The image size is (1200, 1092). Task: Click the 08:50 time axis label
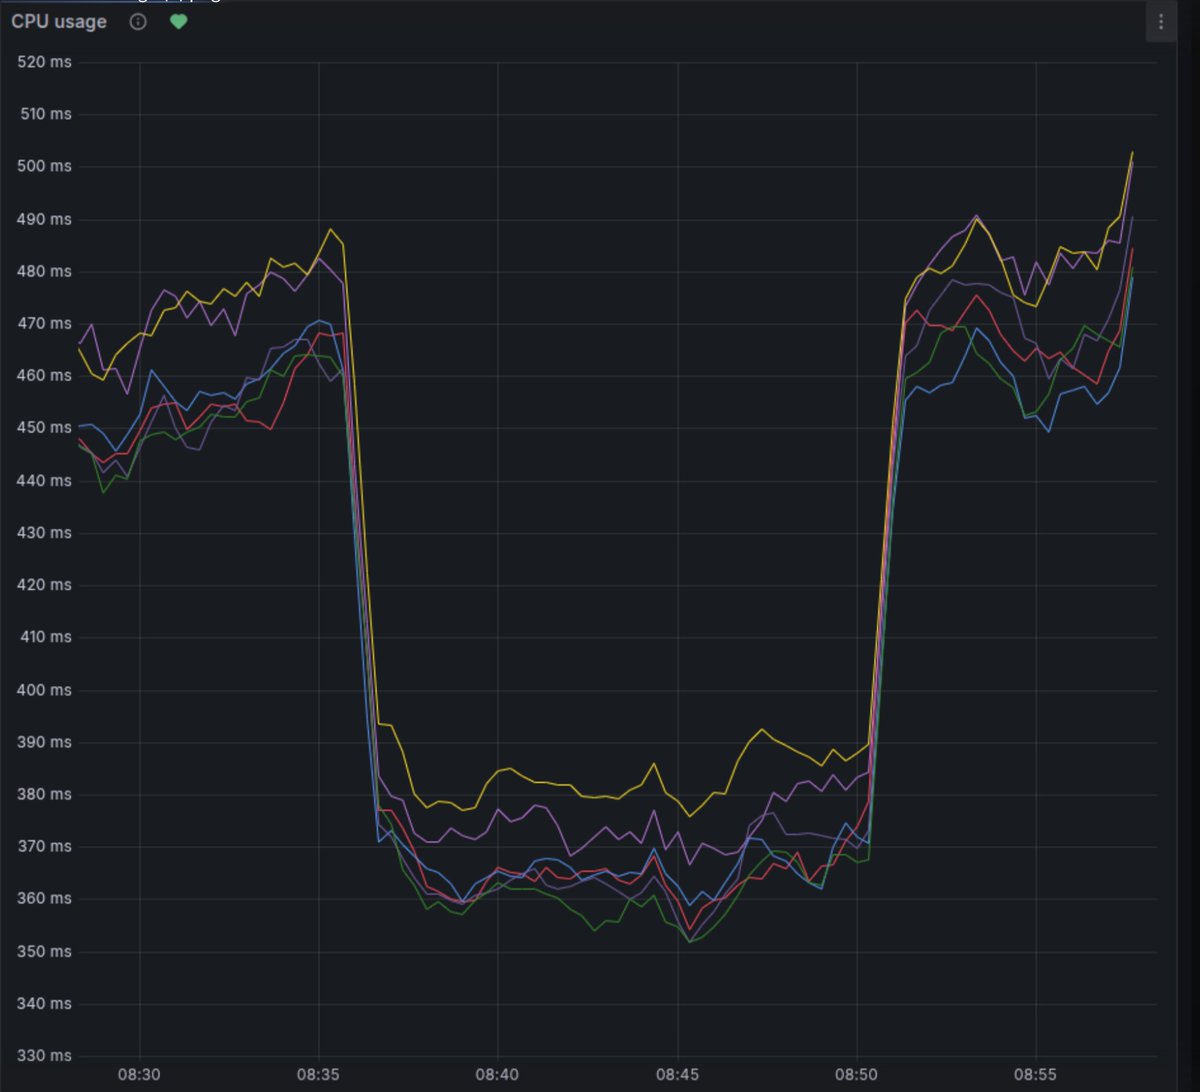click(x=856, y=1074)
